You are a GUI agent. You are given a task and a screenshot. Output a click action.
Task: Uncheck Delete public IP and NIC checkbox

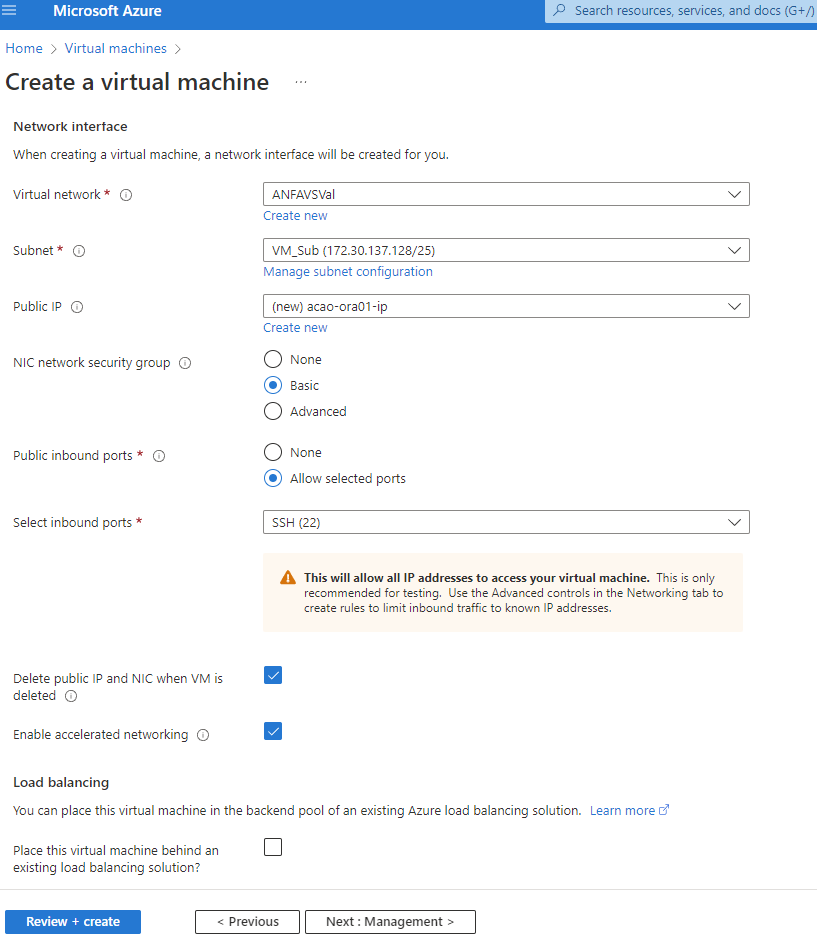point(273,675)
